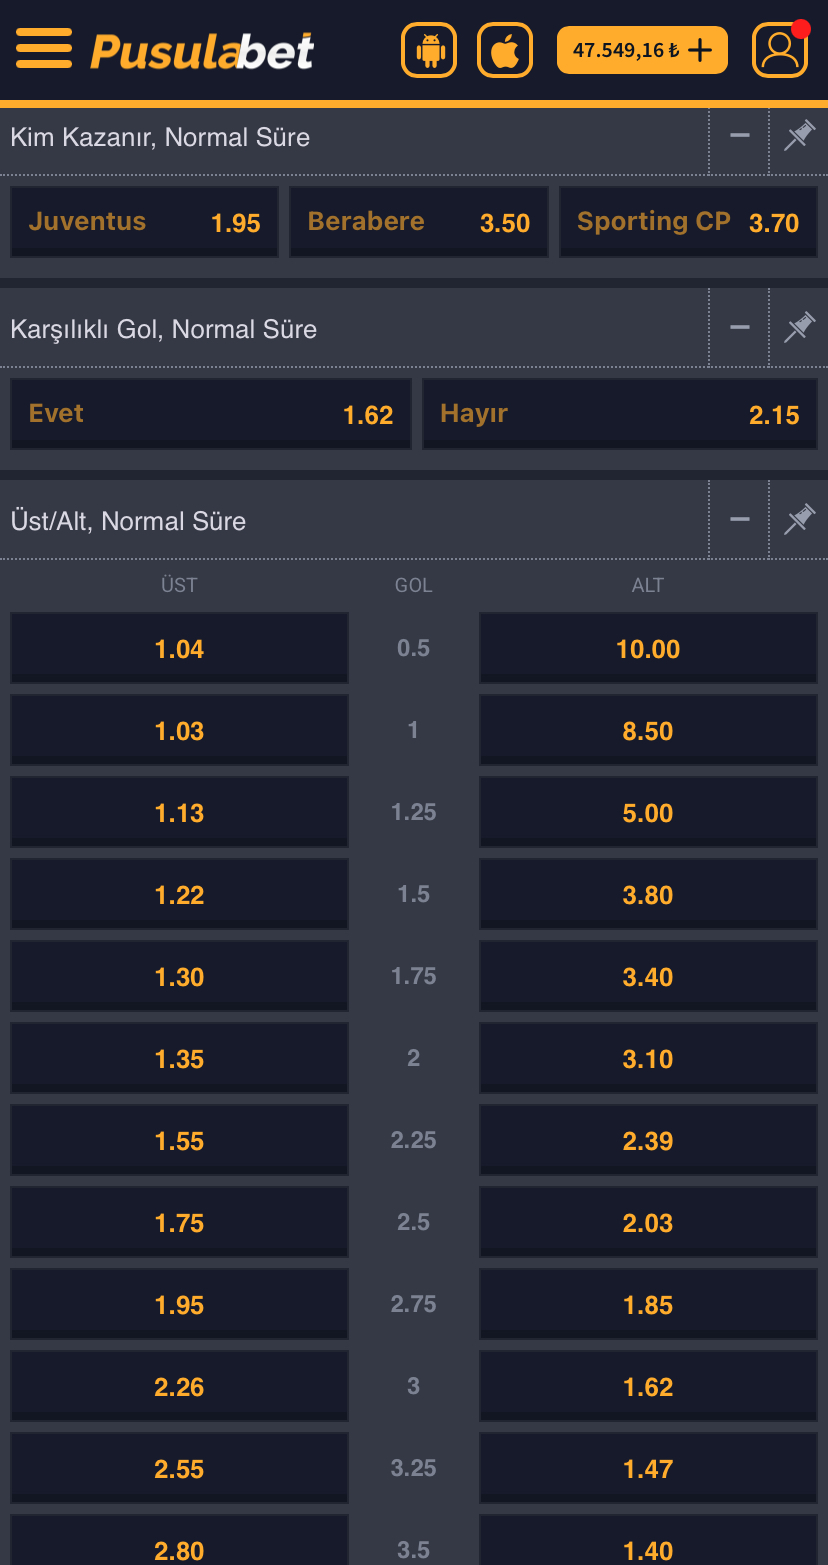Pin the Kim Kazanır market
This screenshot has width=828, height=1565.
[x=798, y=136]
